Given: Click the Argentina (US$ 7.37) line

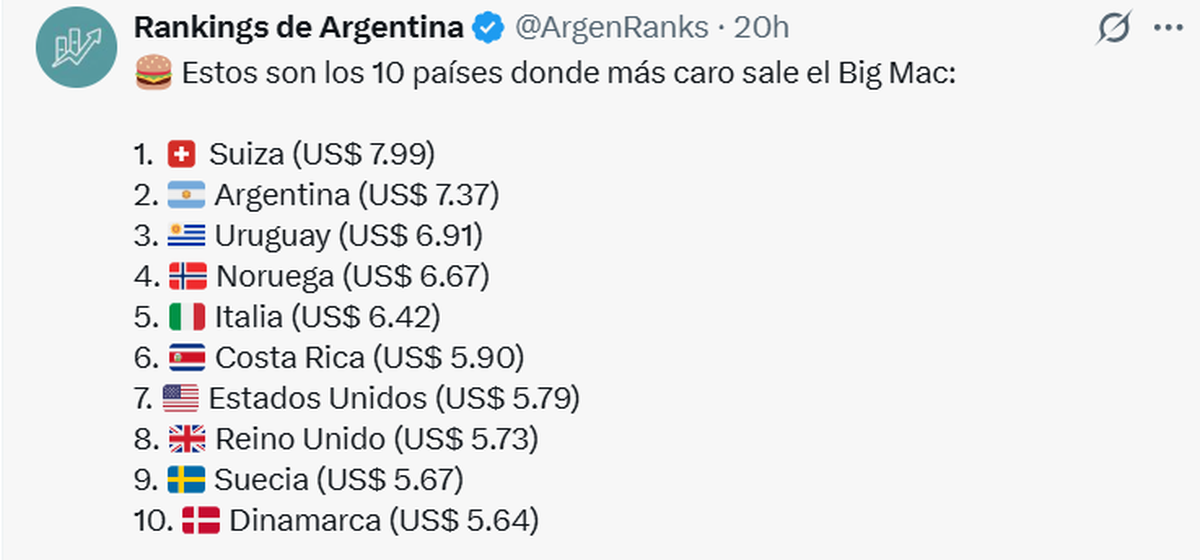Looking at the screenshot, I should tap(356, 194).
